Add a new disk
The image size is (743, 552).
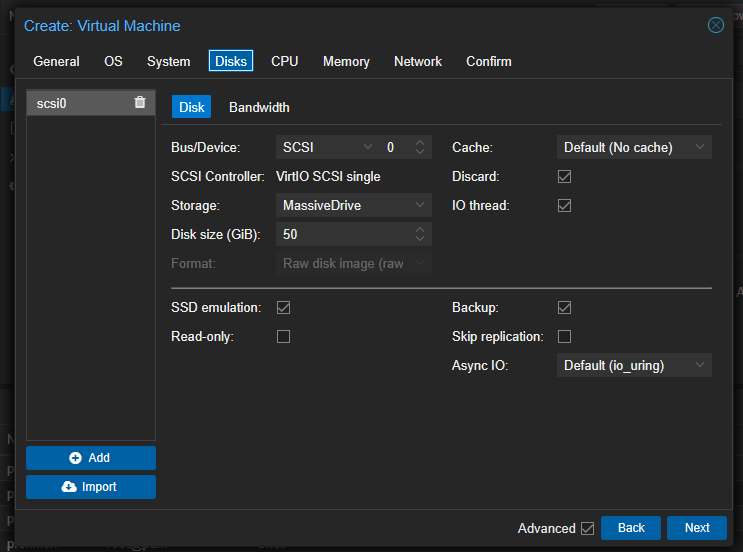pos(91,458)
